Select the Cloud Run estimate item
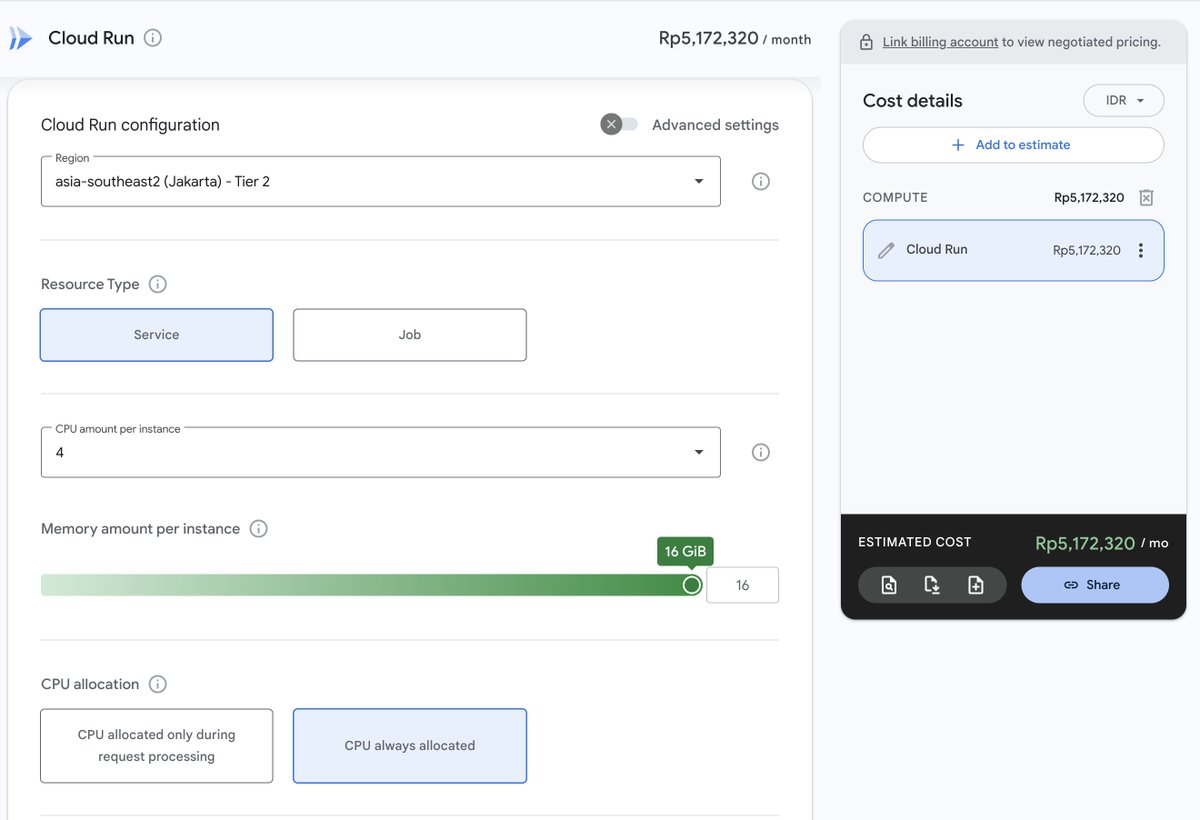The image size is (1200, 820). coord(1013,250)
